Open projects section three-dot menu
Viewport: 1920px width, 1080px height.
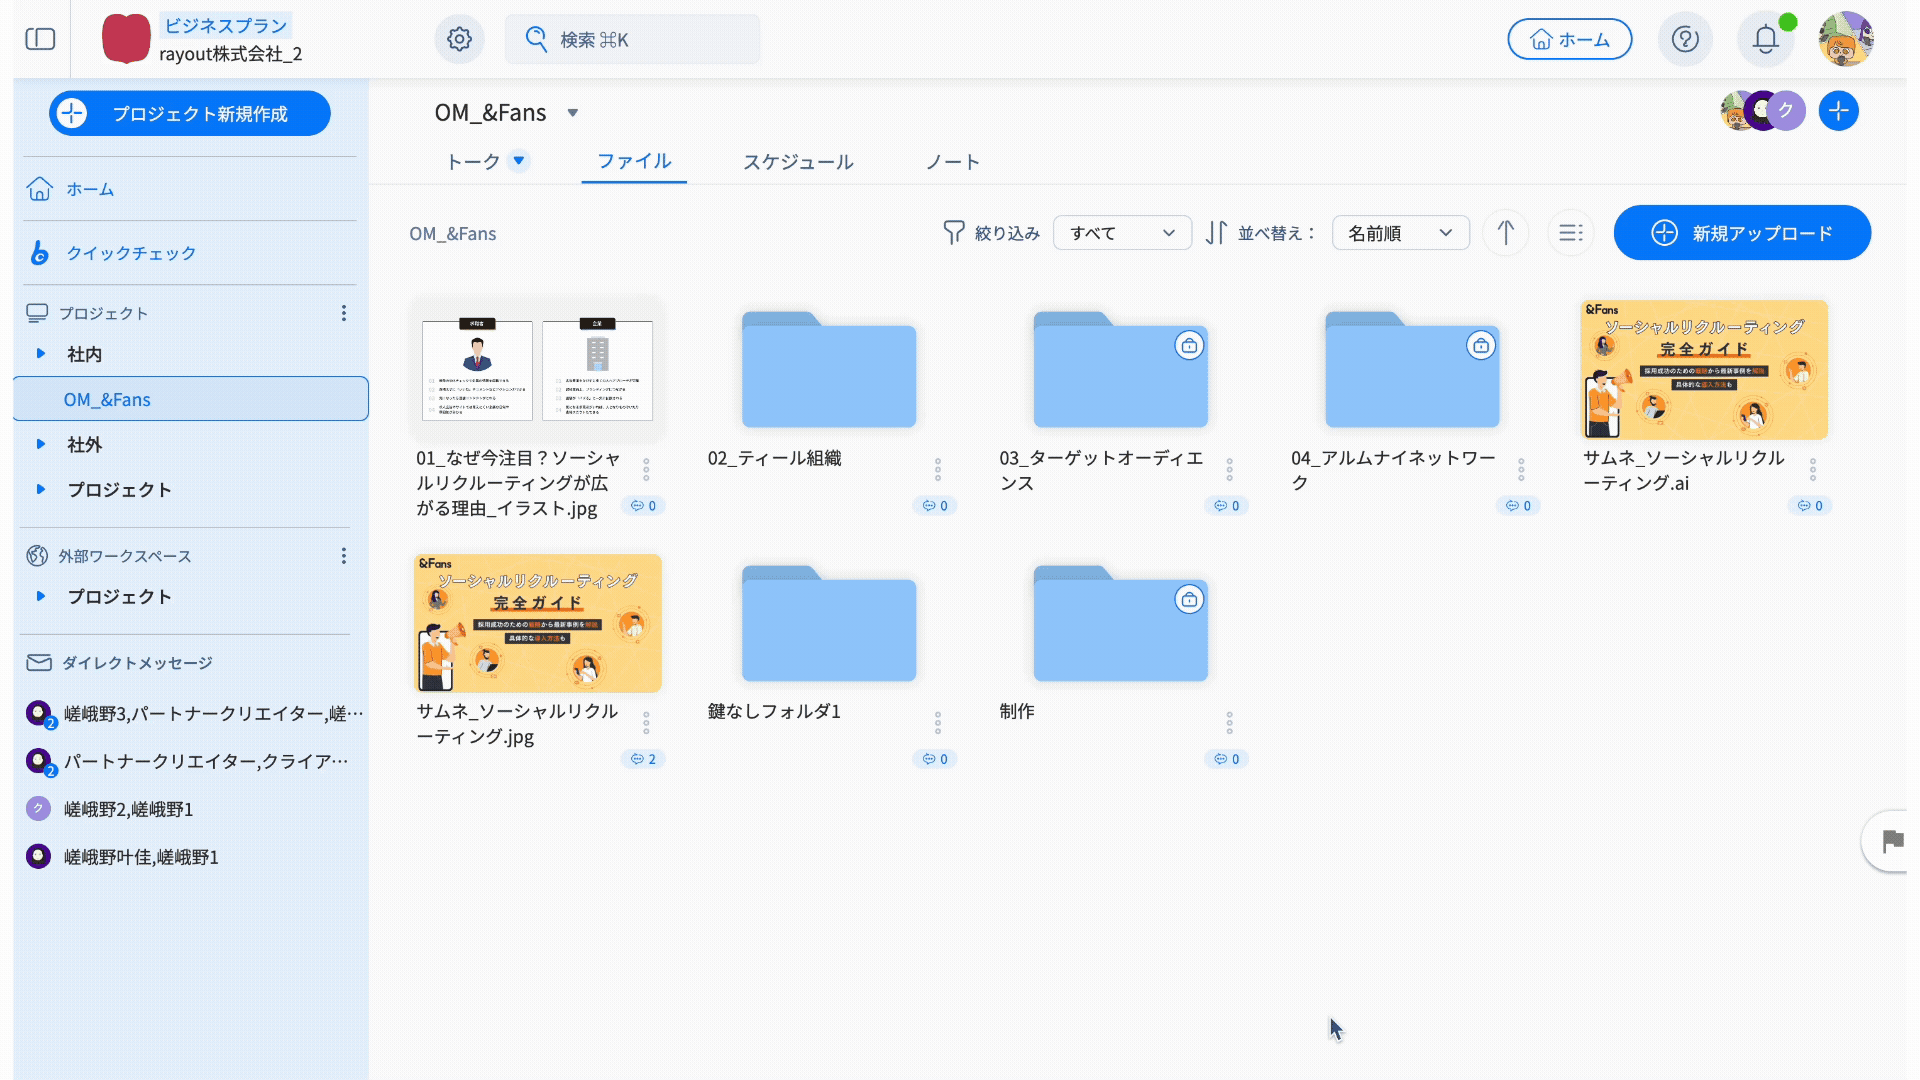point(343,313)
